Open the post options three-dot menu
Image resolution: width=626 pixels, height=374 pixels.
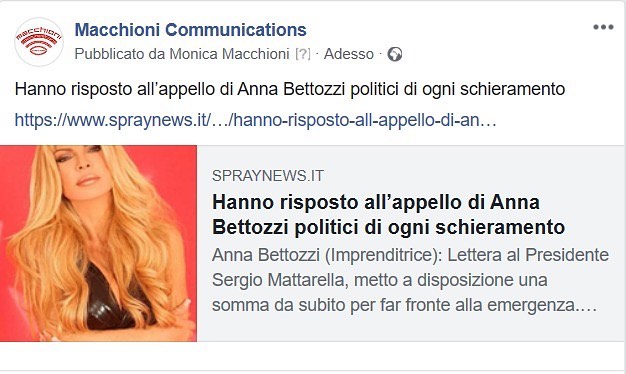[x=603, y=27]
